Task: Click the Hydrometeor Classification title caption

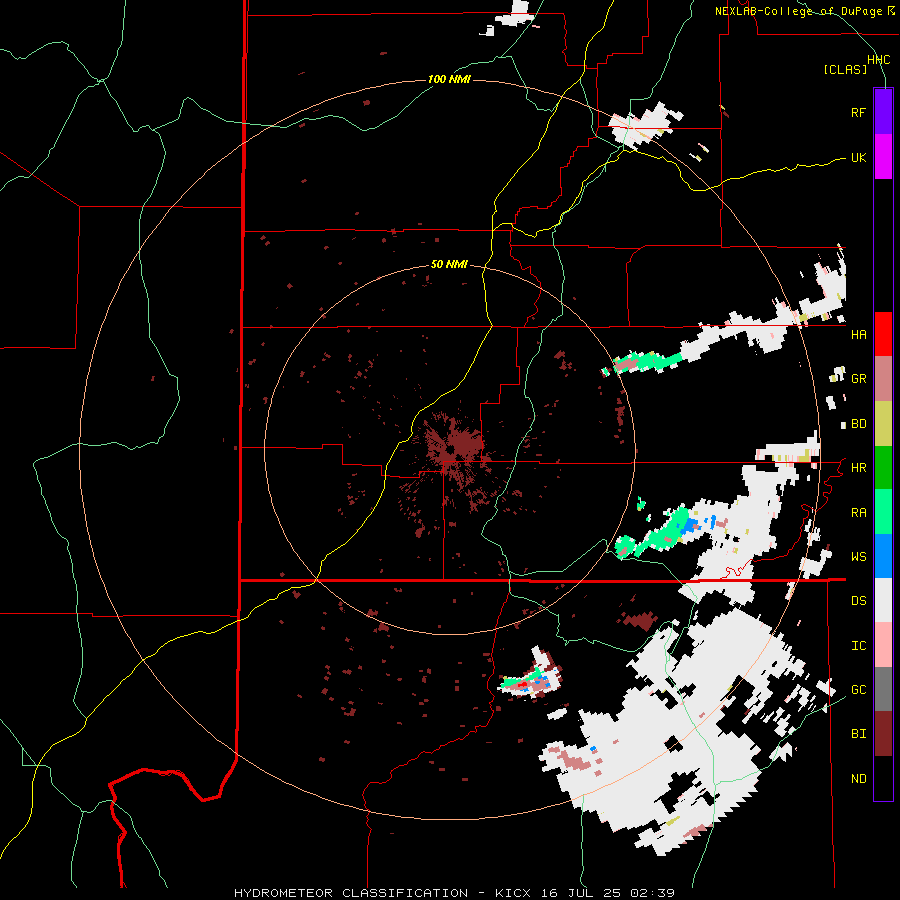Action: 454,893
